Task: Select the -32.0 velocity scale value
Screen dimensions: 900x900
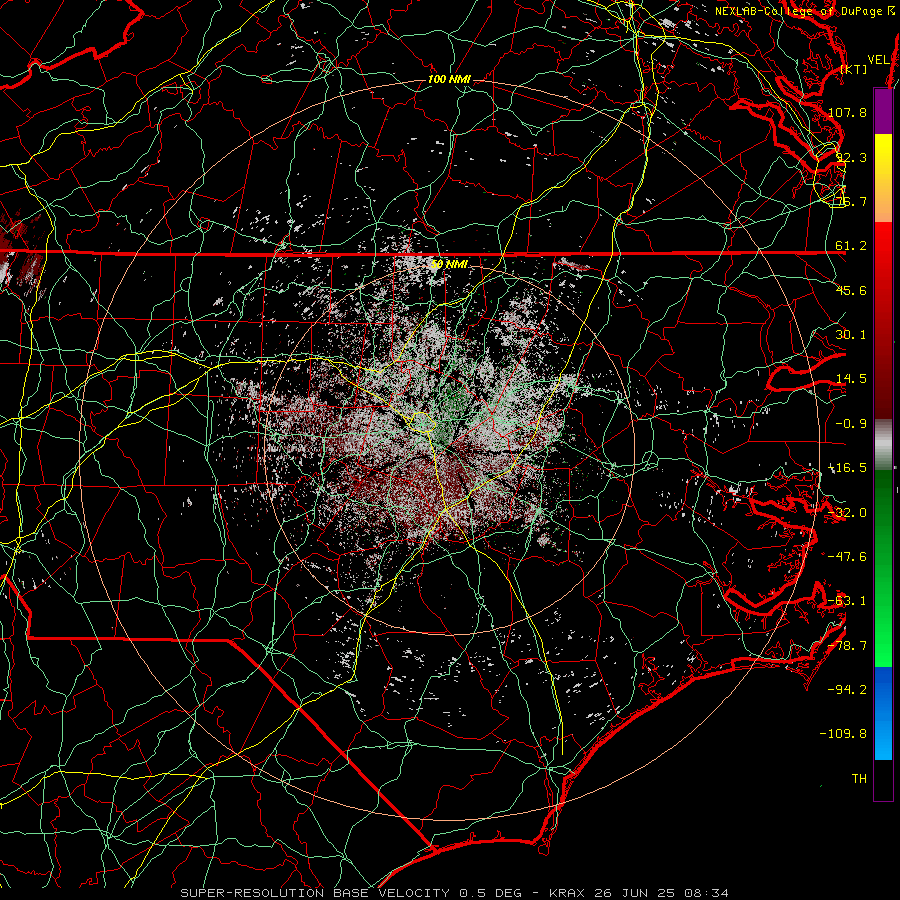Action: click(x=847, y=513)
